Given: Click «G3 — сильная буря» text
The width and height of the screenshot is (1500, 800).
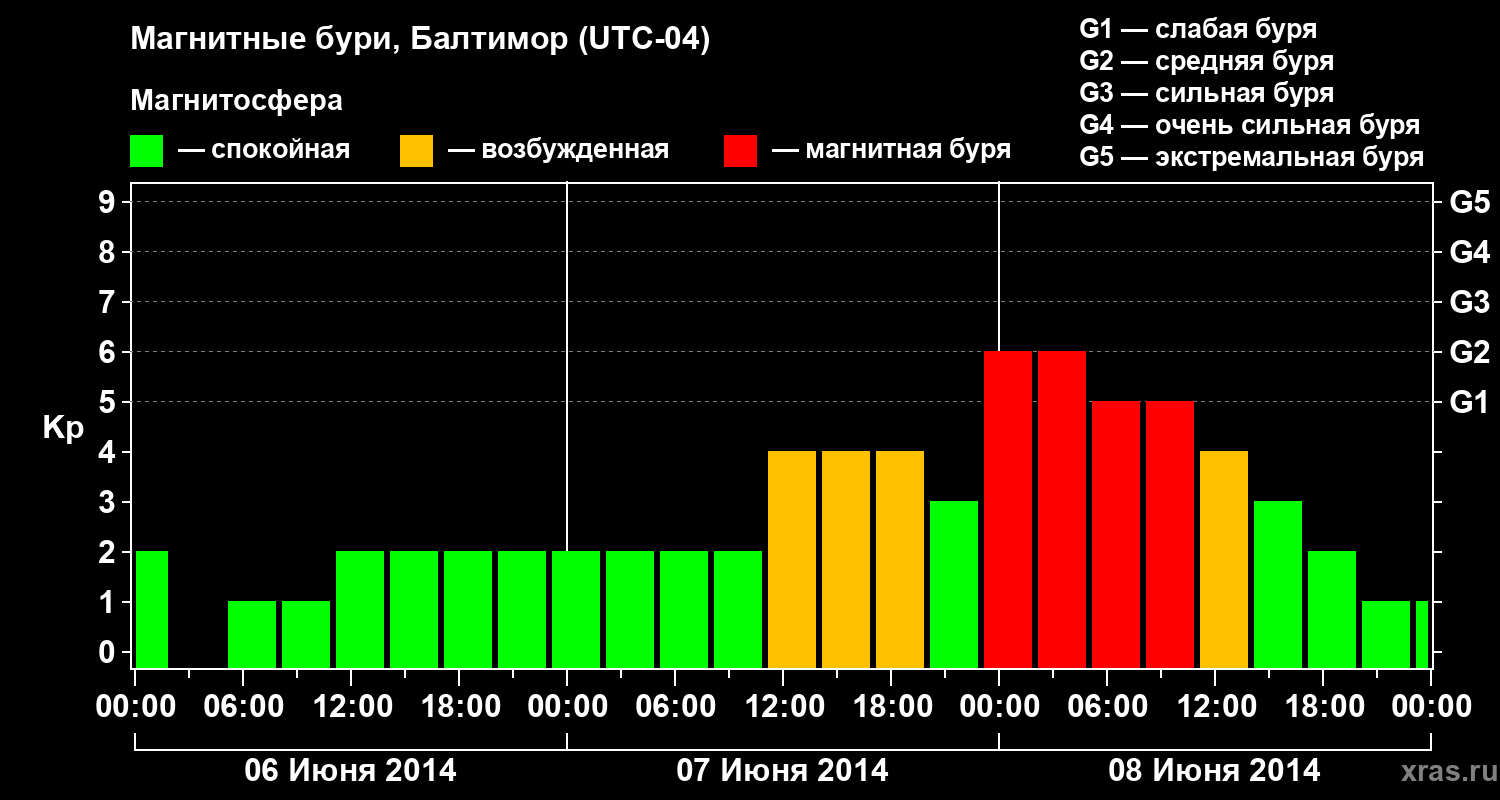Looking at the screenshot, I should [x=1206, y=93].
